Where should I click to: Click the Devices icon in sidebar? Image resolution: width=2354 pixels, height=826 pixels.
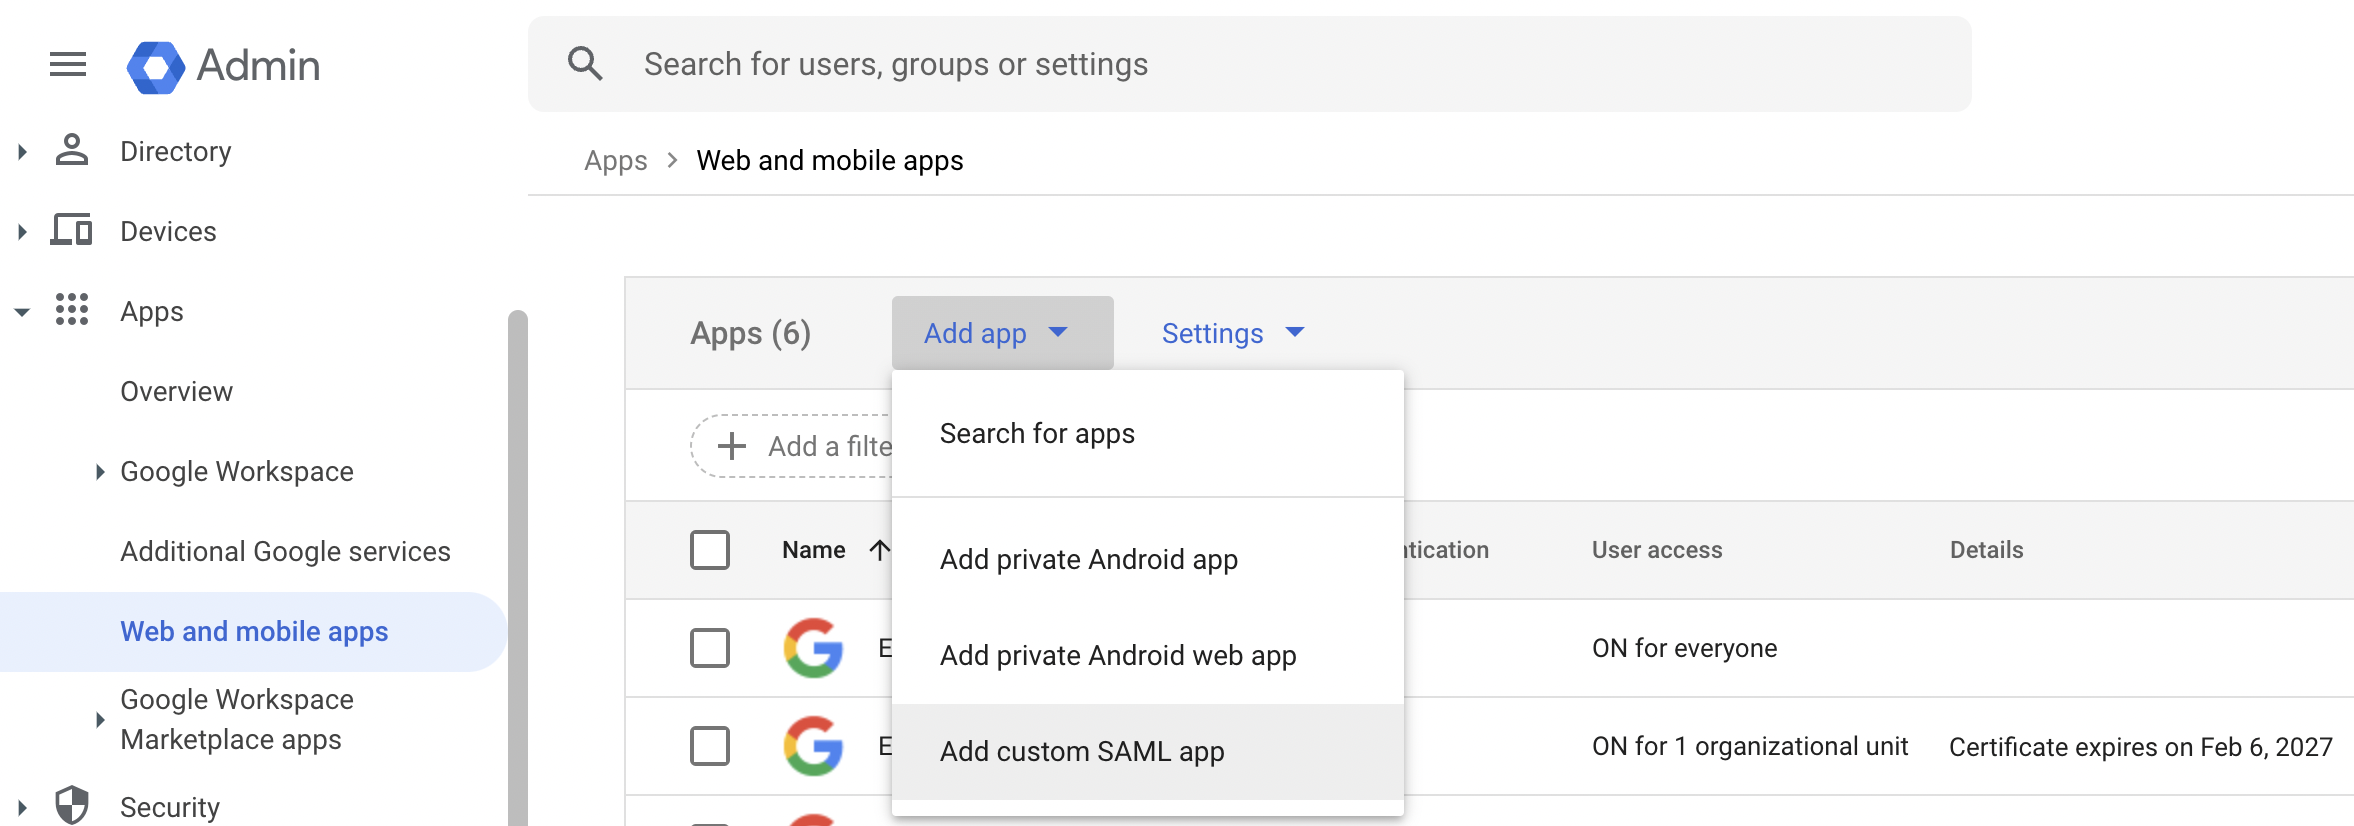pos(71,230)
